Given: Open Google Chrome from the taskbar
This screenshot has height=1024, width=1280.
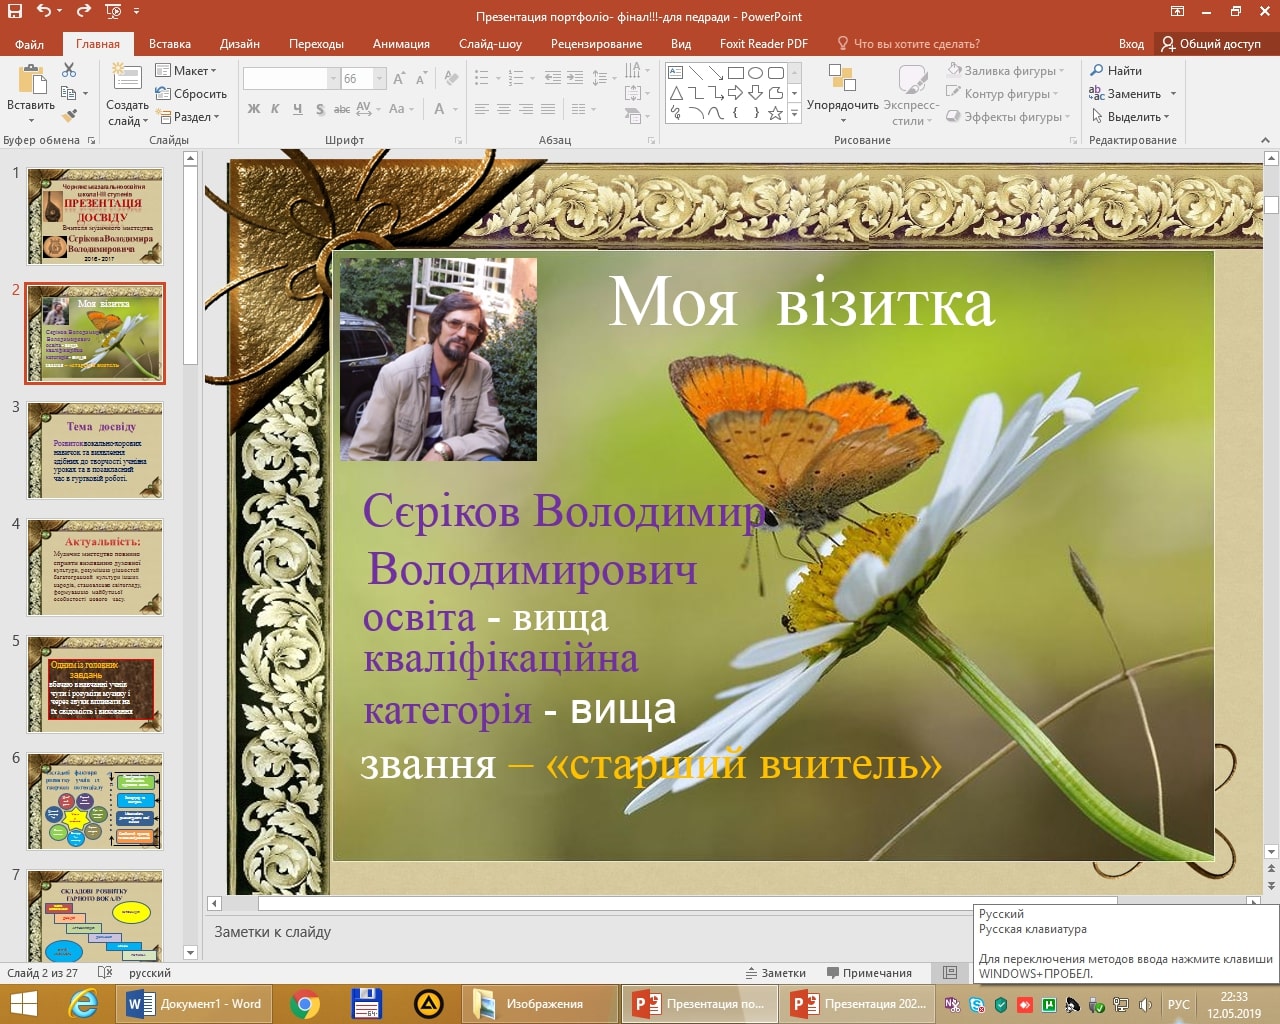Looking at the screenshot, I should pos(304,1003).
